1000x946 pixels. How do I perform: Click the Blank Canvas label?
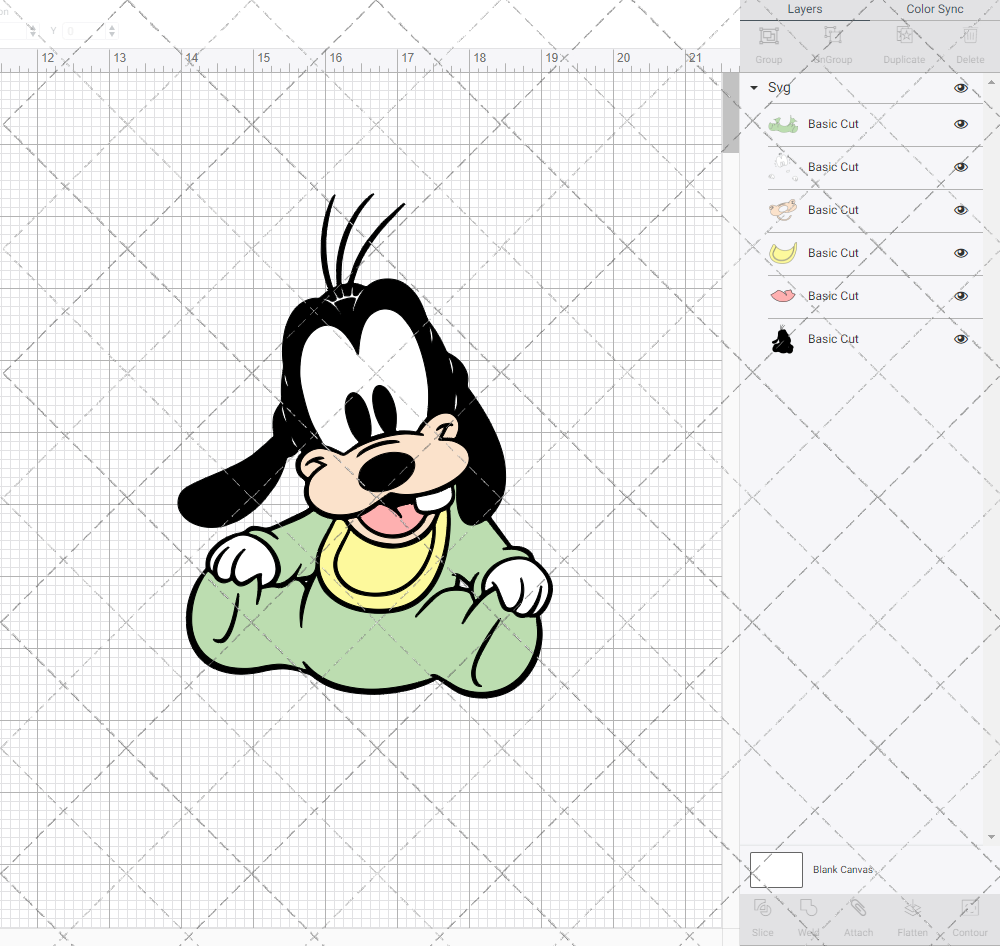(842, 869)
